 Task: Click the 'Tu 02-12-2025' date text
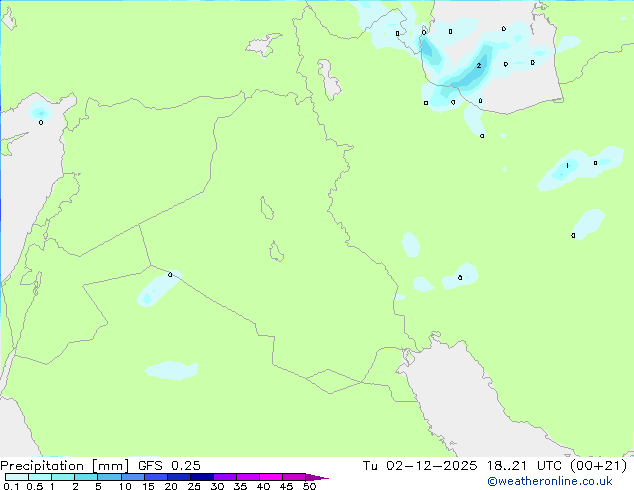pyautogui.click(x=420, y=466)
